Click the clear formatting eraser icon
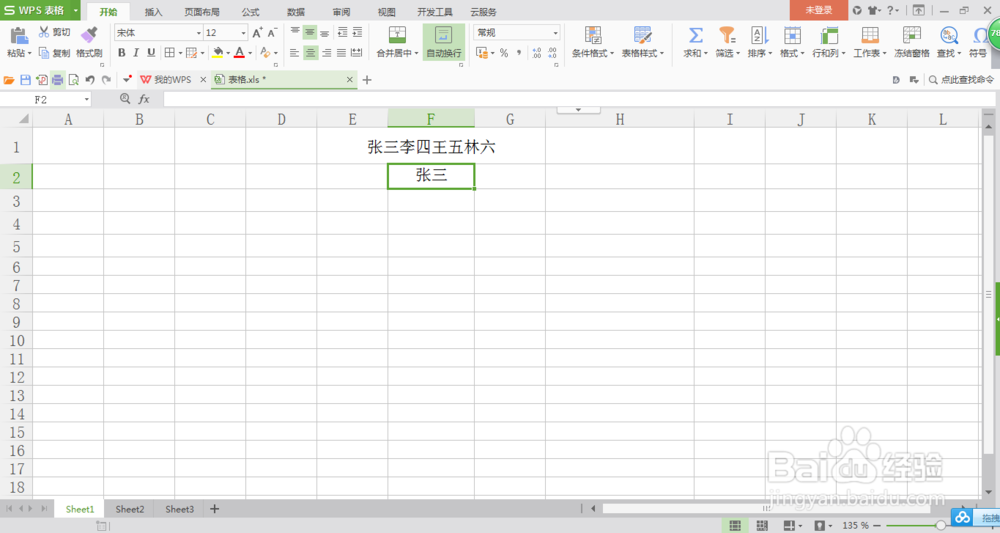1000x533 pixels. pyautogui.click(x=265, y=53)
